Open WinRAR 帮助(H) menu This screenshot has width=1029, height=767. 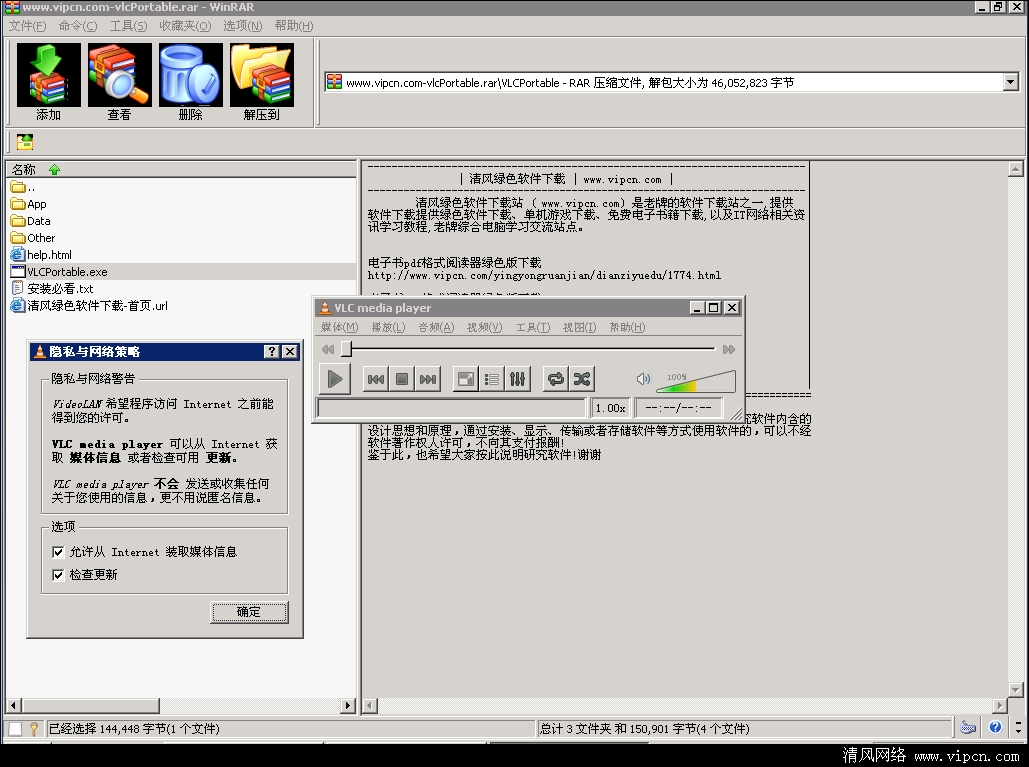click(293, 26)
